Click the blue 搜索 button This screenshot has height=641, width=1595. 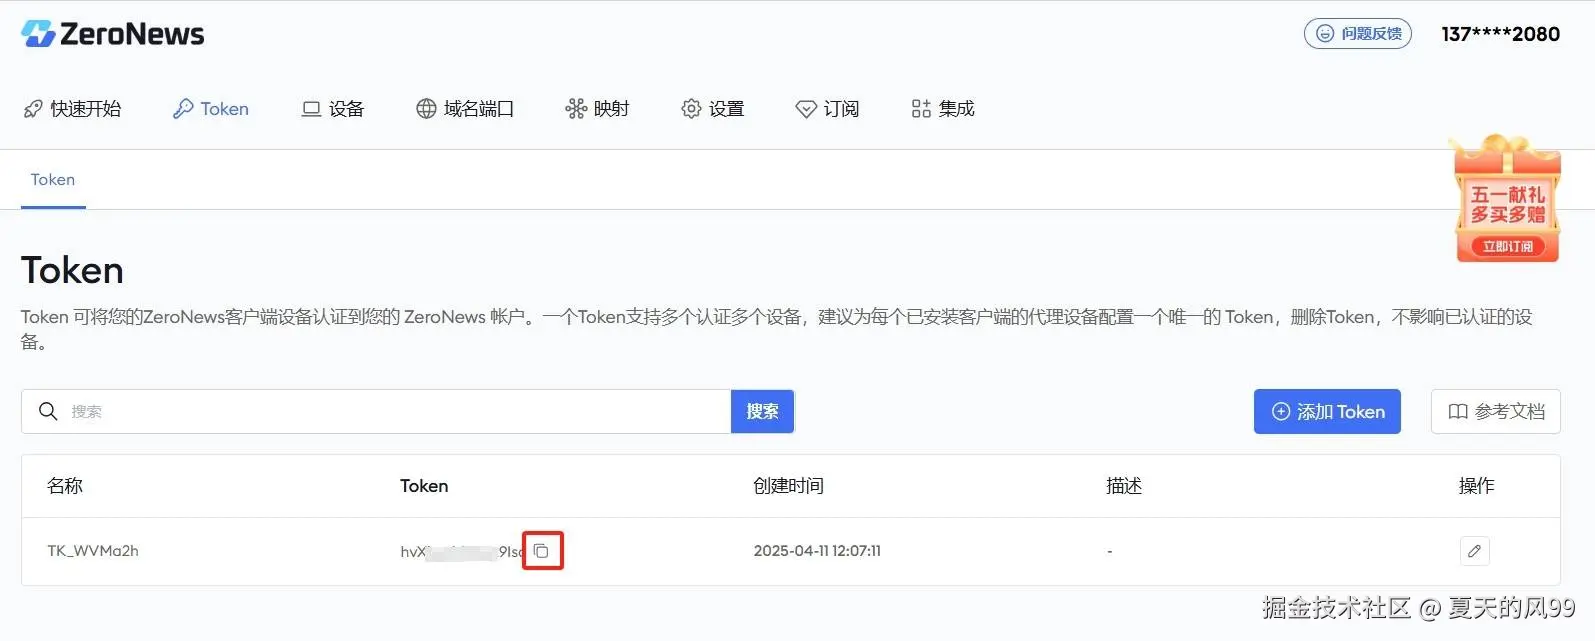pyautogui.click(x=762, y=411)
